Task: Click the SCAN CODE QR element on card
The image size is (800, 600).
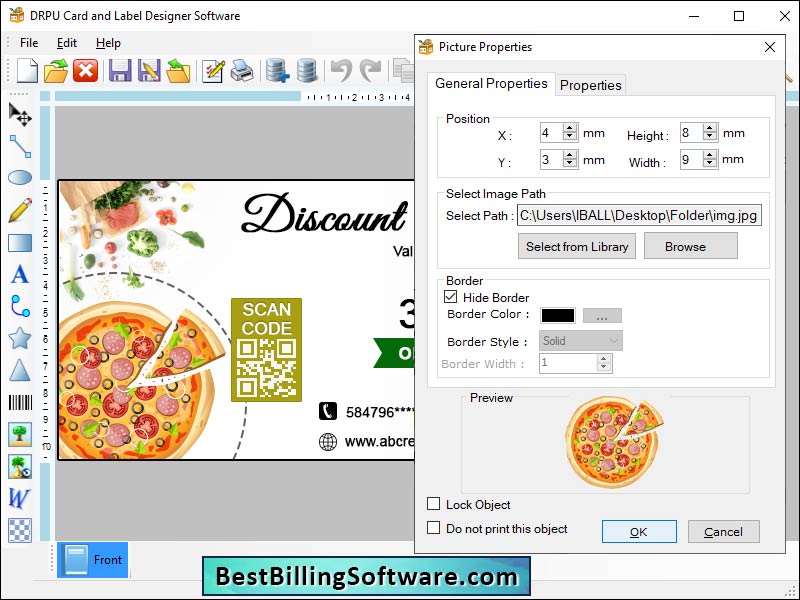Action: pos(266,350)
